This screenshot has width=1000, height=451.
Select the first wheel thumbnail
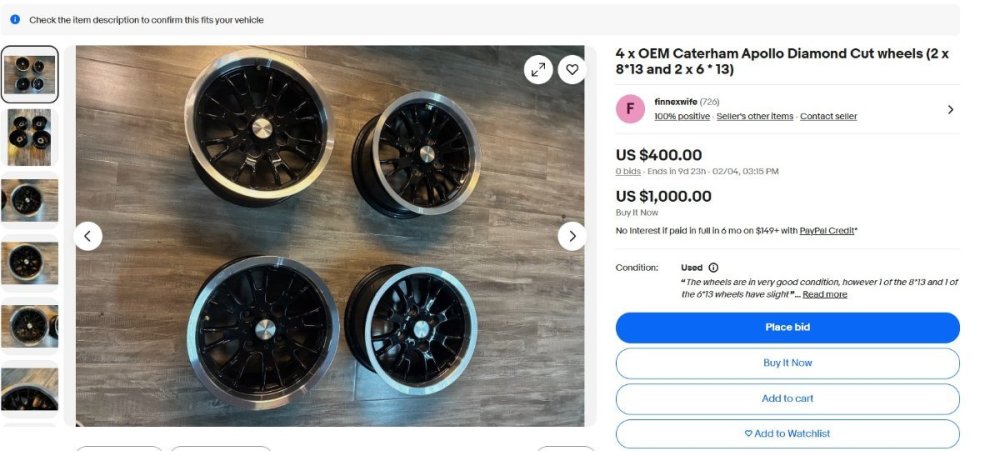pyautogui.click(x=30, y=74)
